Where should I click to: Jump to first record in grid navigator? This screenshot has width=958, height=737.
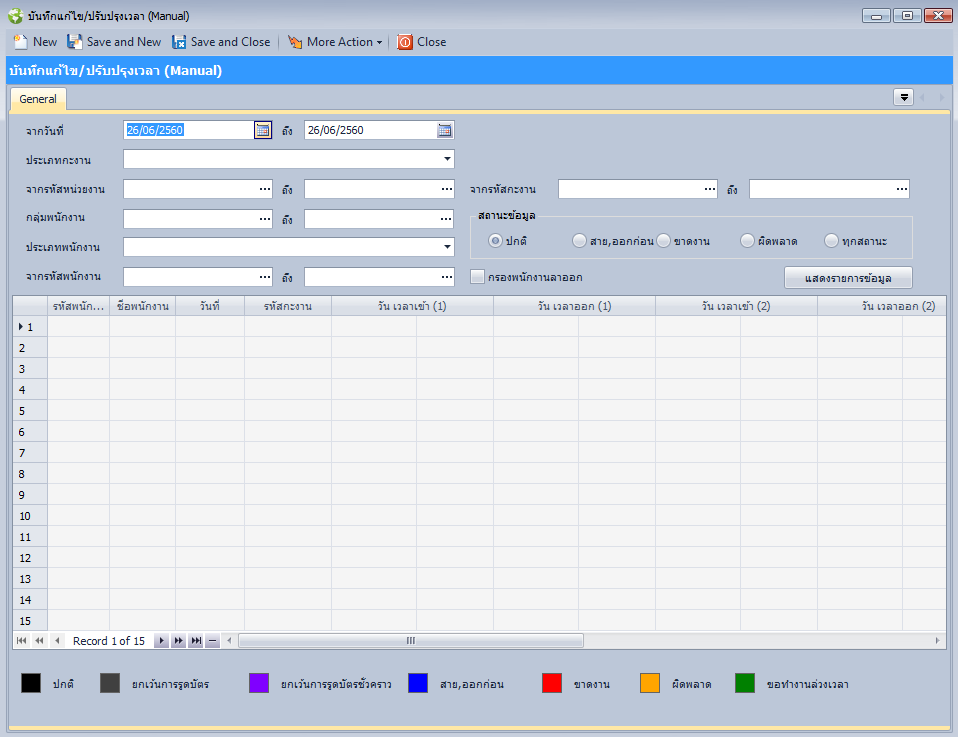(x=21, y=641)
